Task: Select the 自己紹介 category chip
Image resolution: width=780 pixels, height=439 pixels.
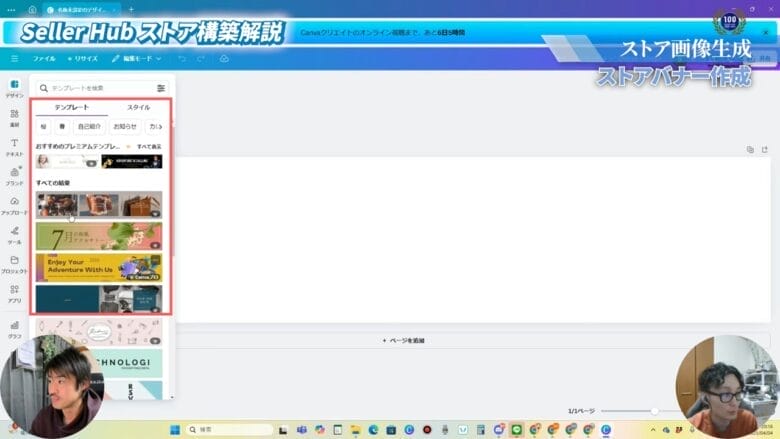Action: tap(89, 126)
